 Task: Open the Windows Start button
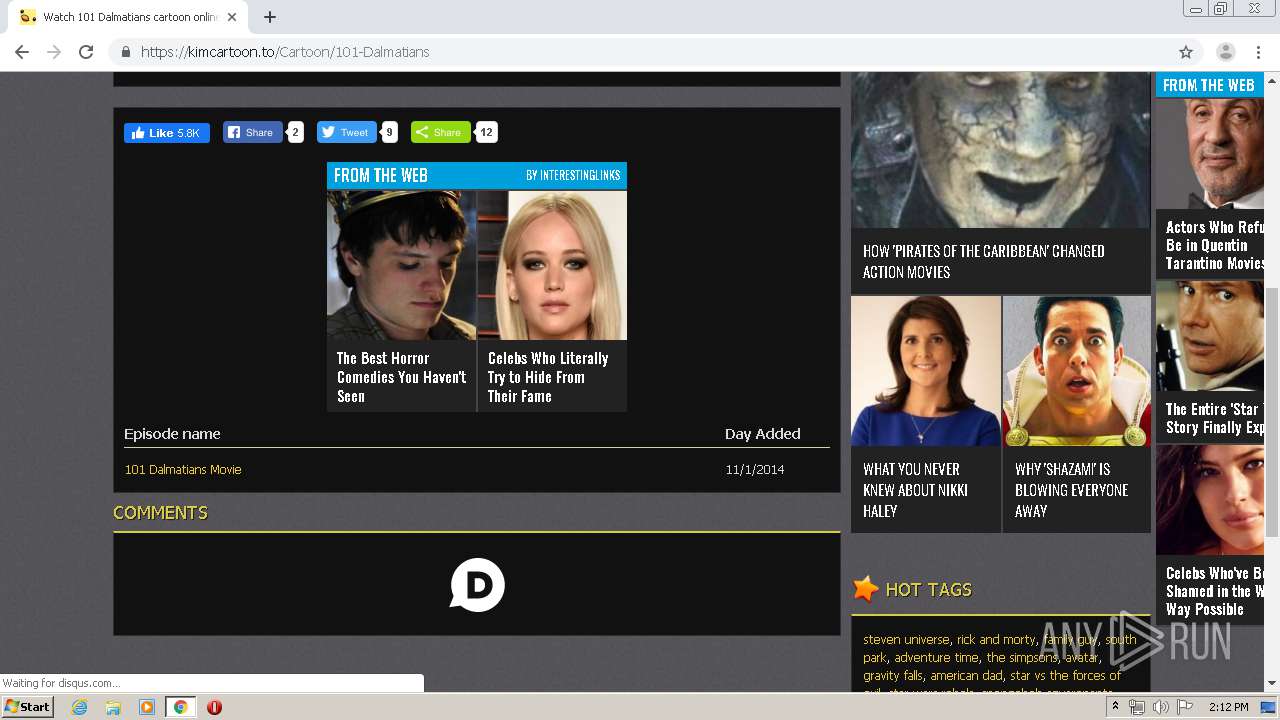[x=28, y=707]
